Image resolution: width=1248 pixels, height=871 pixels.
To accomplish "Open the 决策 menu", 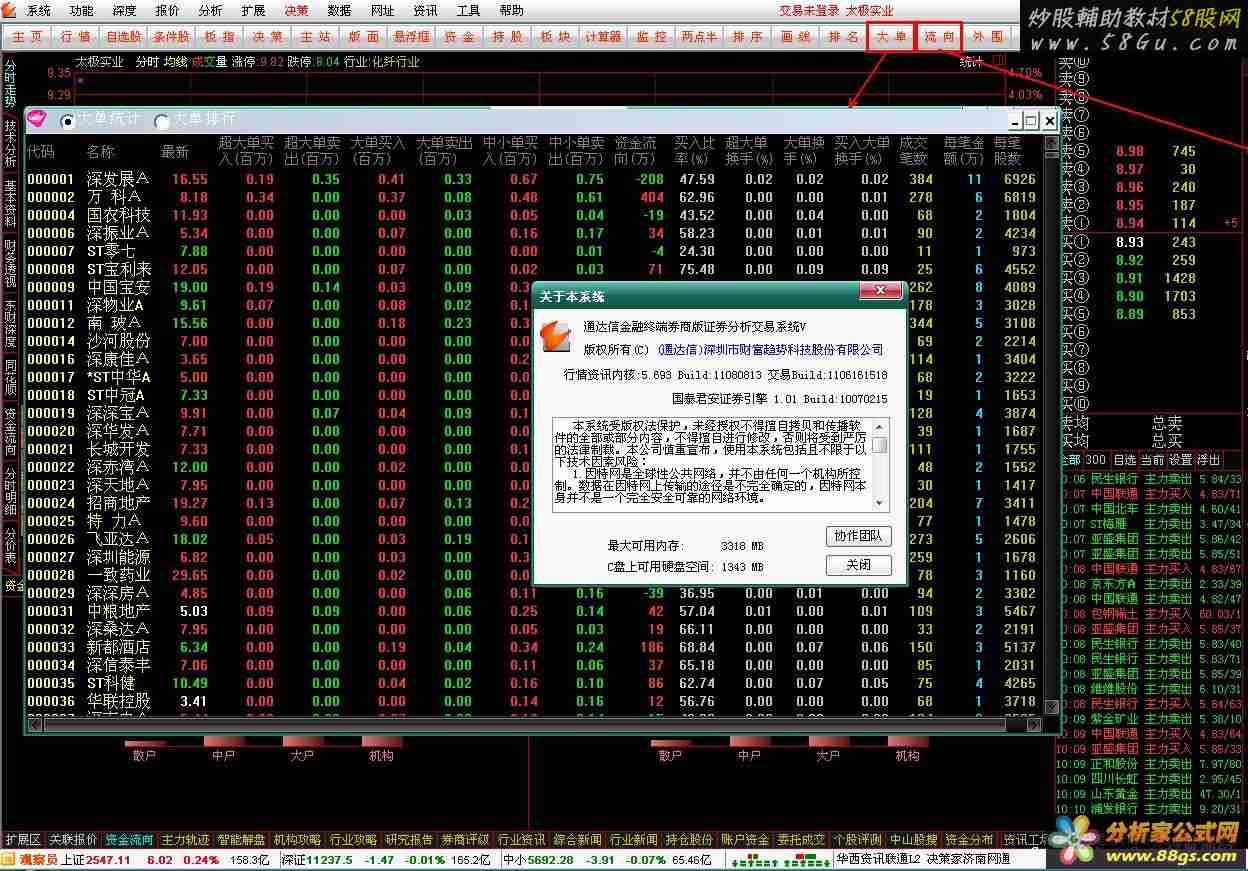I will coord(296,11).
